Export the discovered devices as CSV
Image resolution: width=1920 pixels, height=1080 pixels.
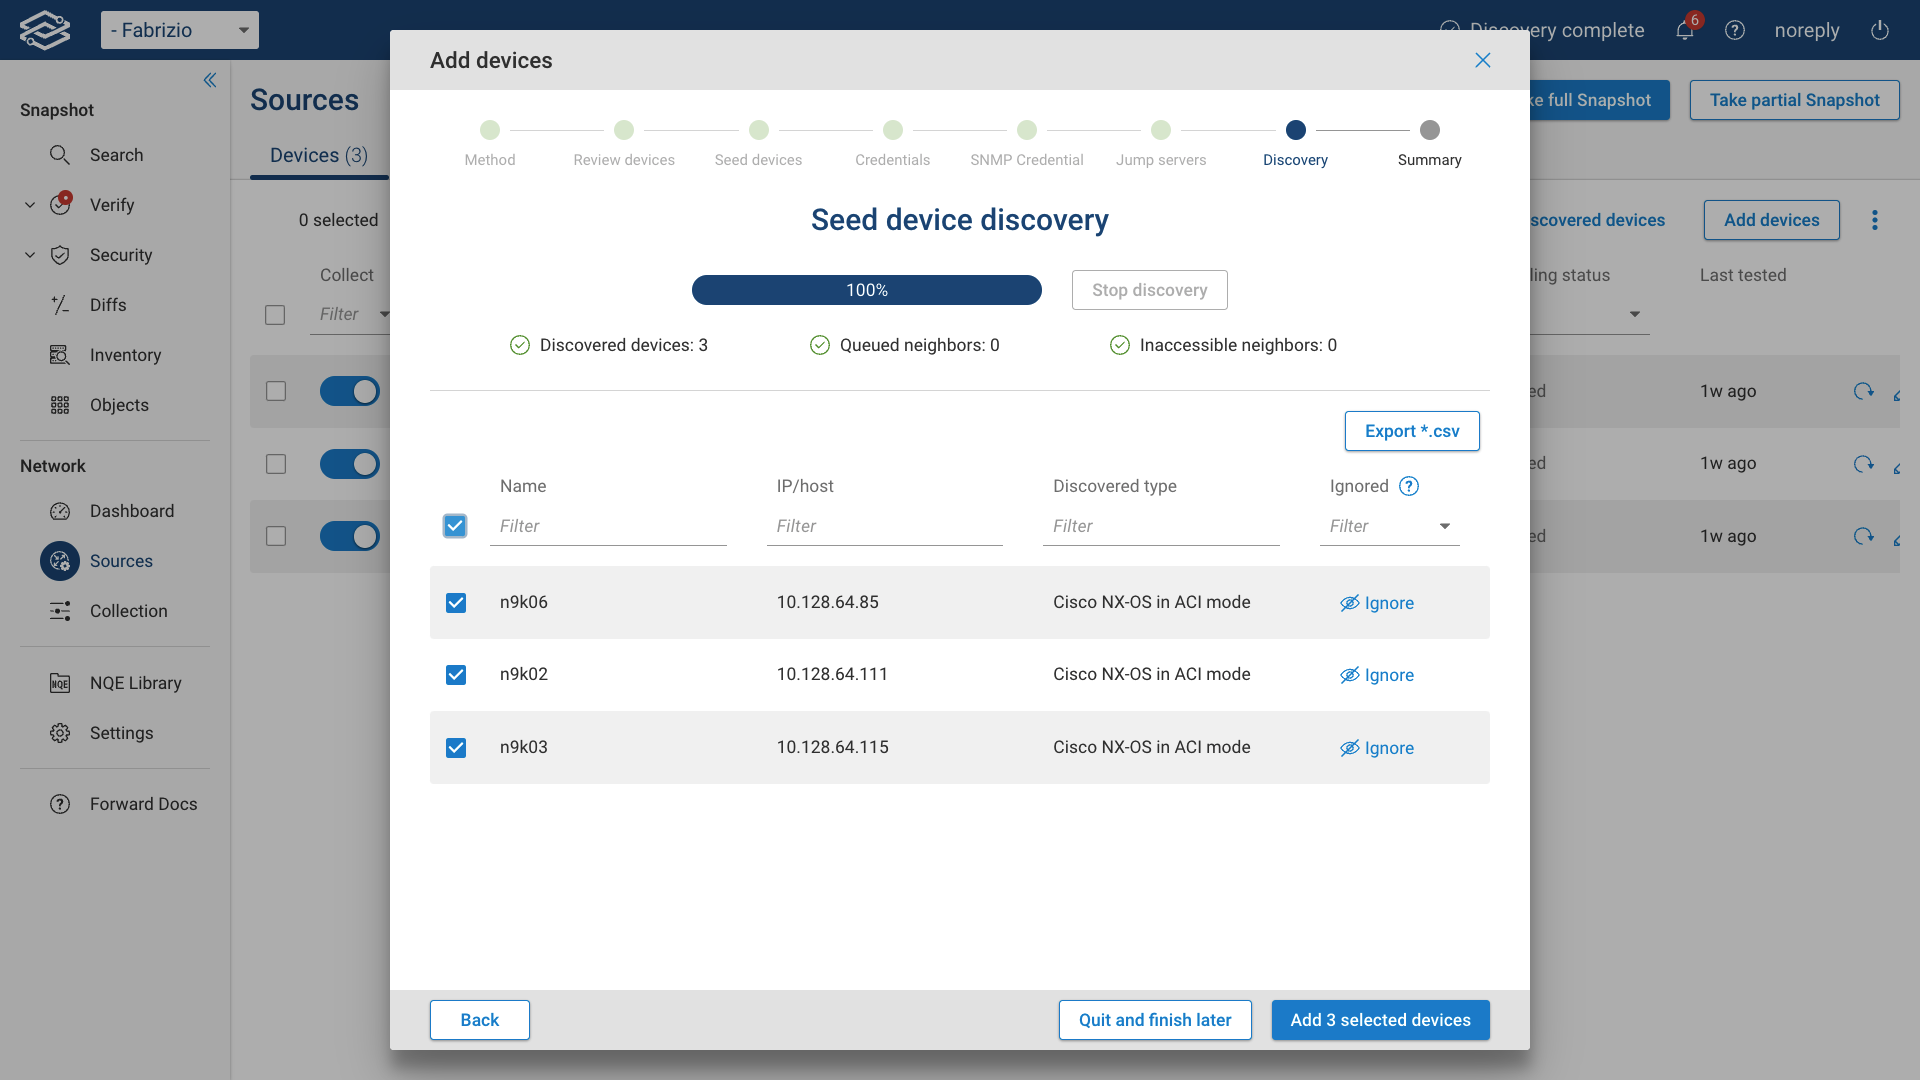point(1412,431)
